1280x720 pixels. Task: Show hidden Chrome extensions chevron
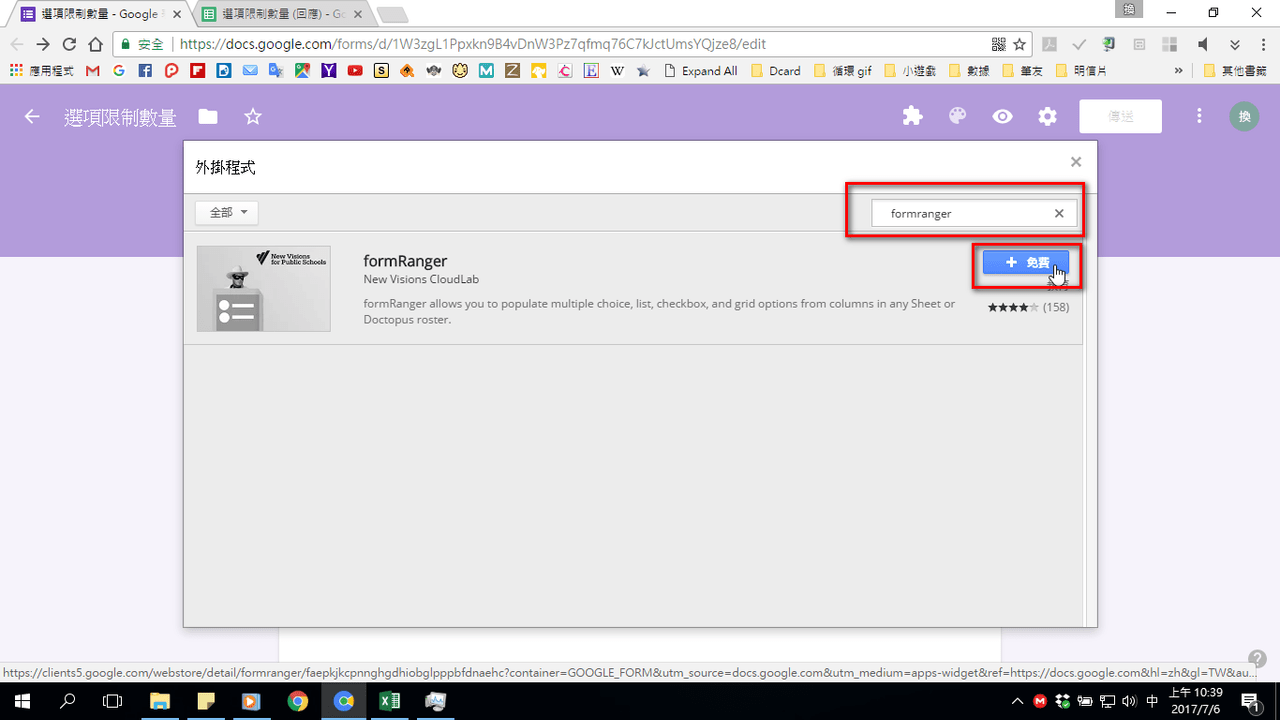[x=1235, y=44]
